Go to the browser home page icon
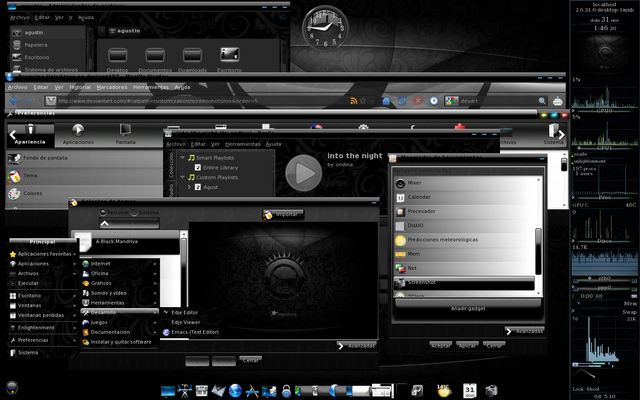 (386, 101)
